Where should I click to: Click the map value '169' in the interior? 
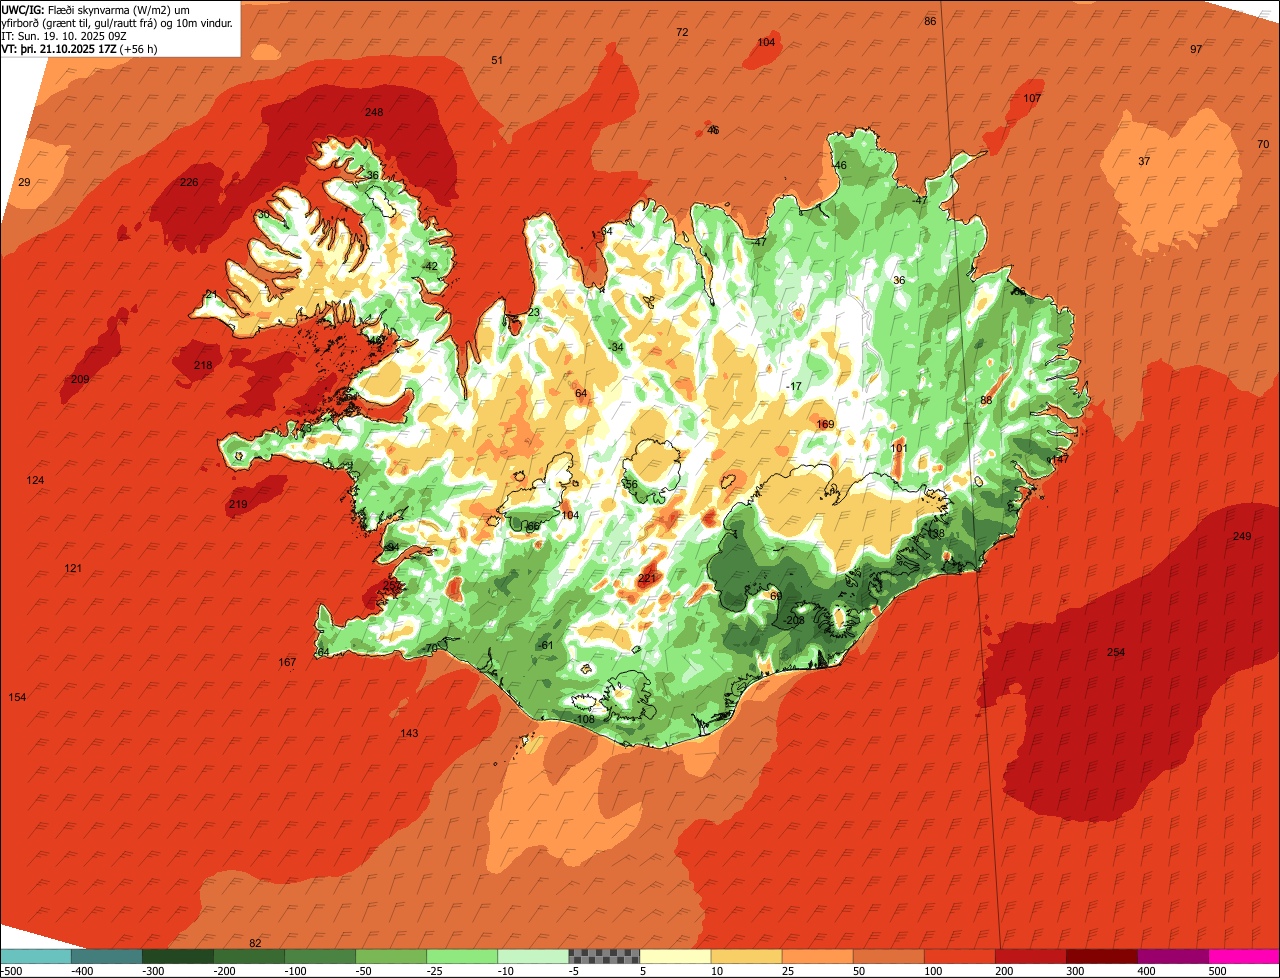825,424
